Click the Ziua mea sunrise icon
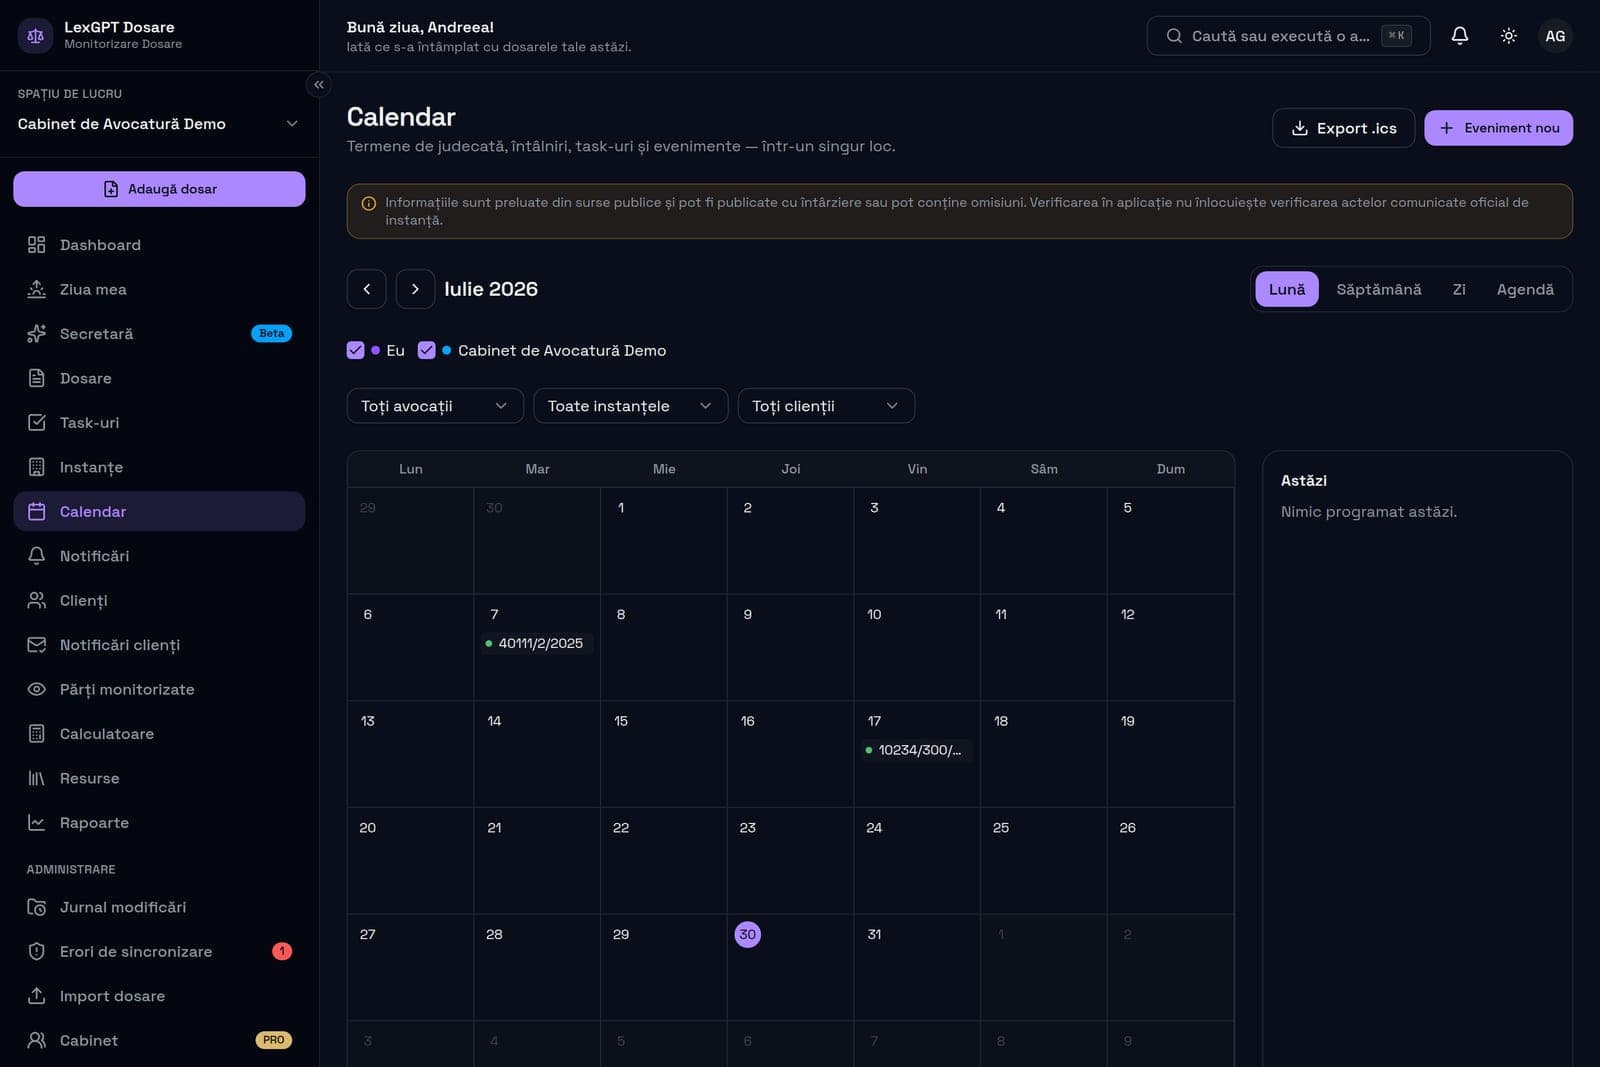 pyautogui.click(x=37, y=289)
